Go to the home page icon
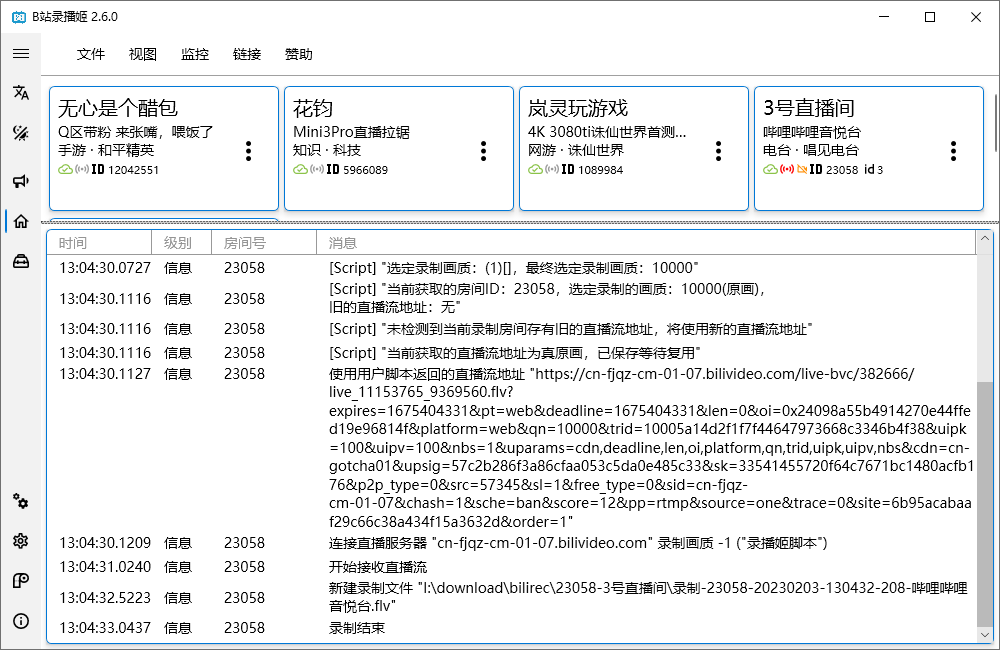The width and height of the screenshot is (1000, 650). click(21, 221)
